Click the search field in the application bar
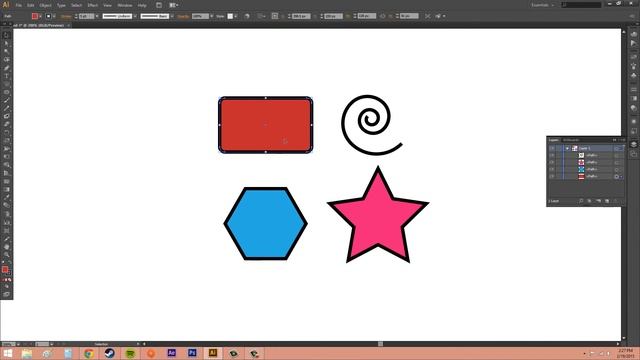640x360 pixels. point(581,5)
